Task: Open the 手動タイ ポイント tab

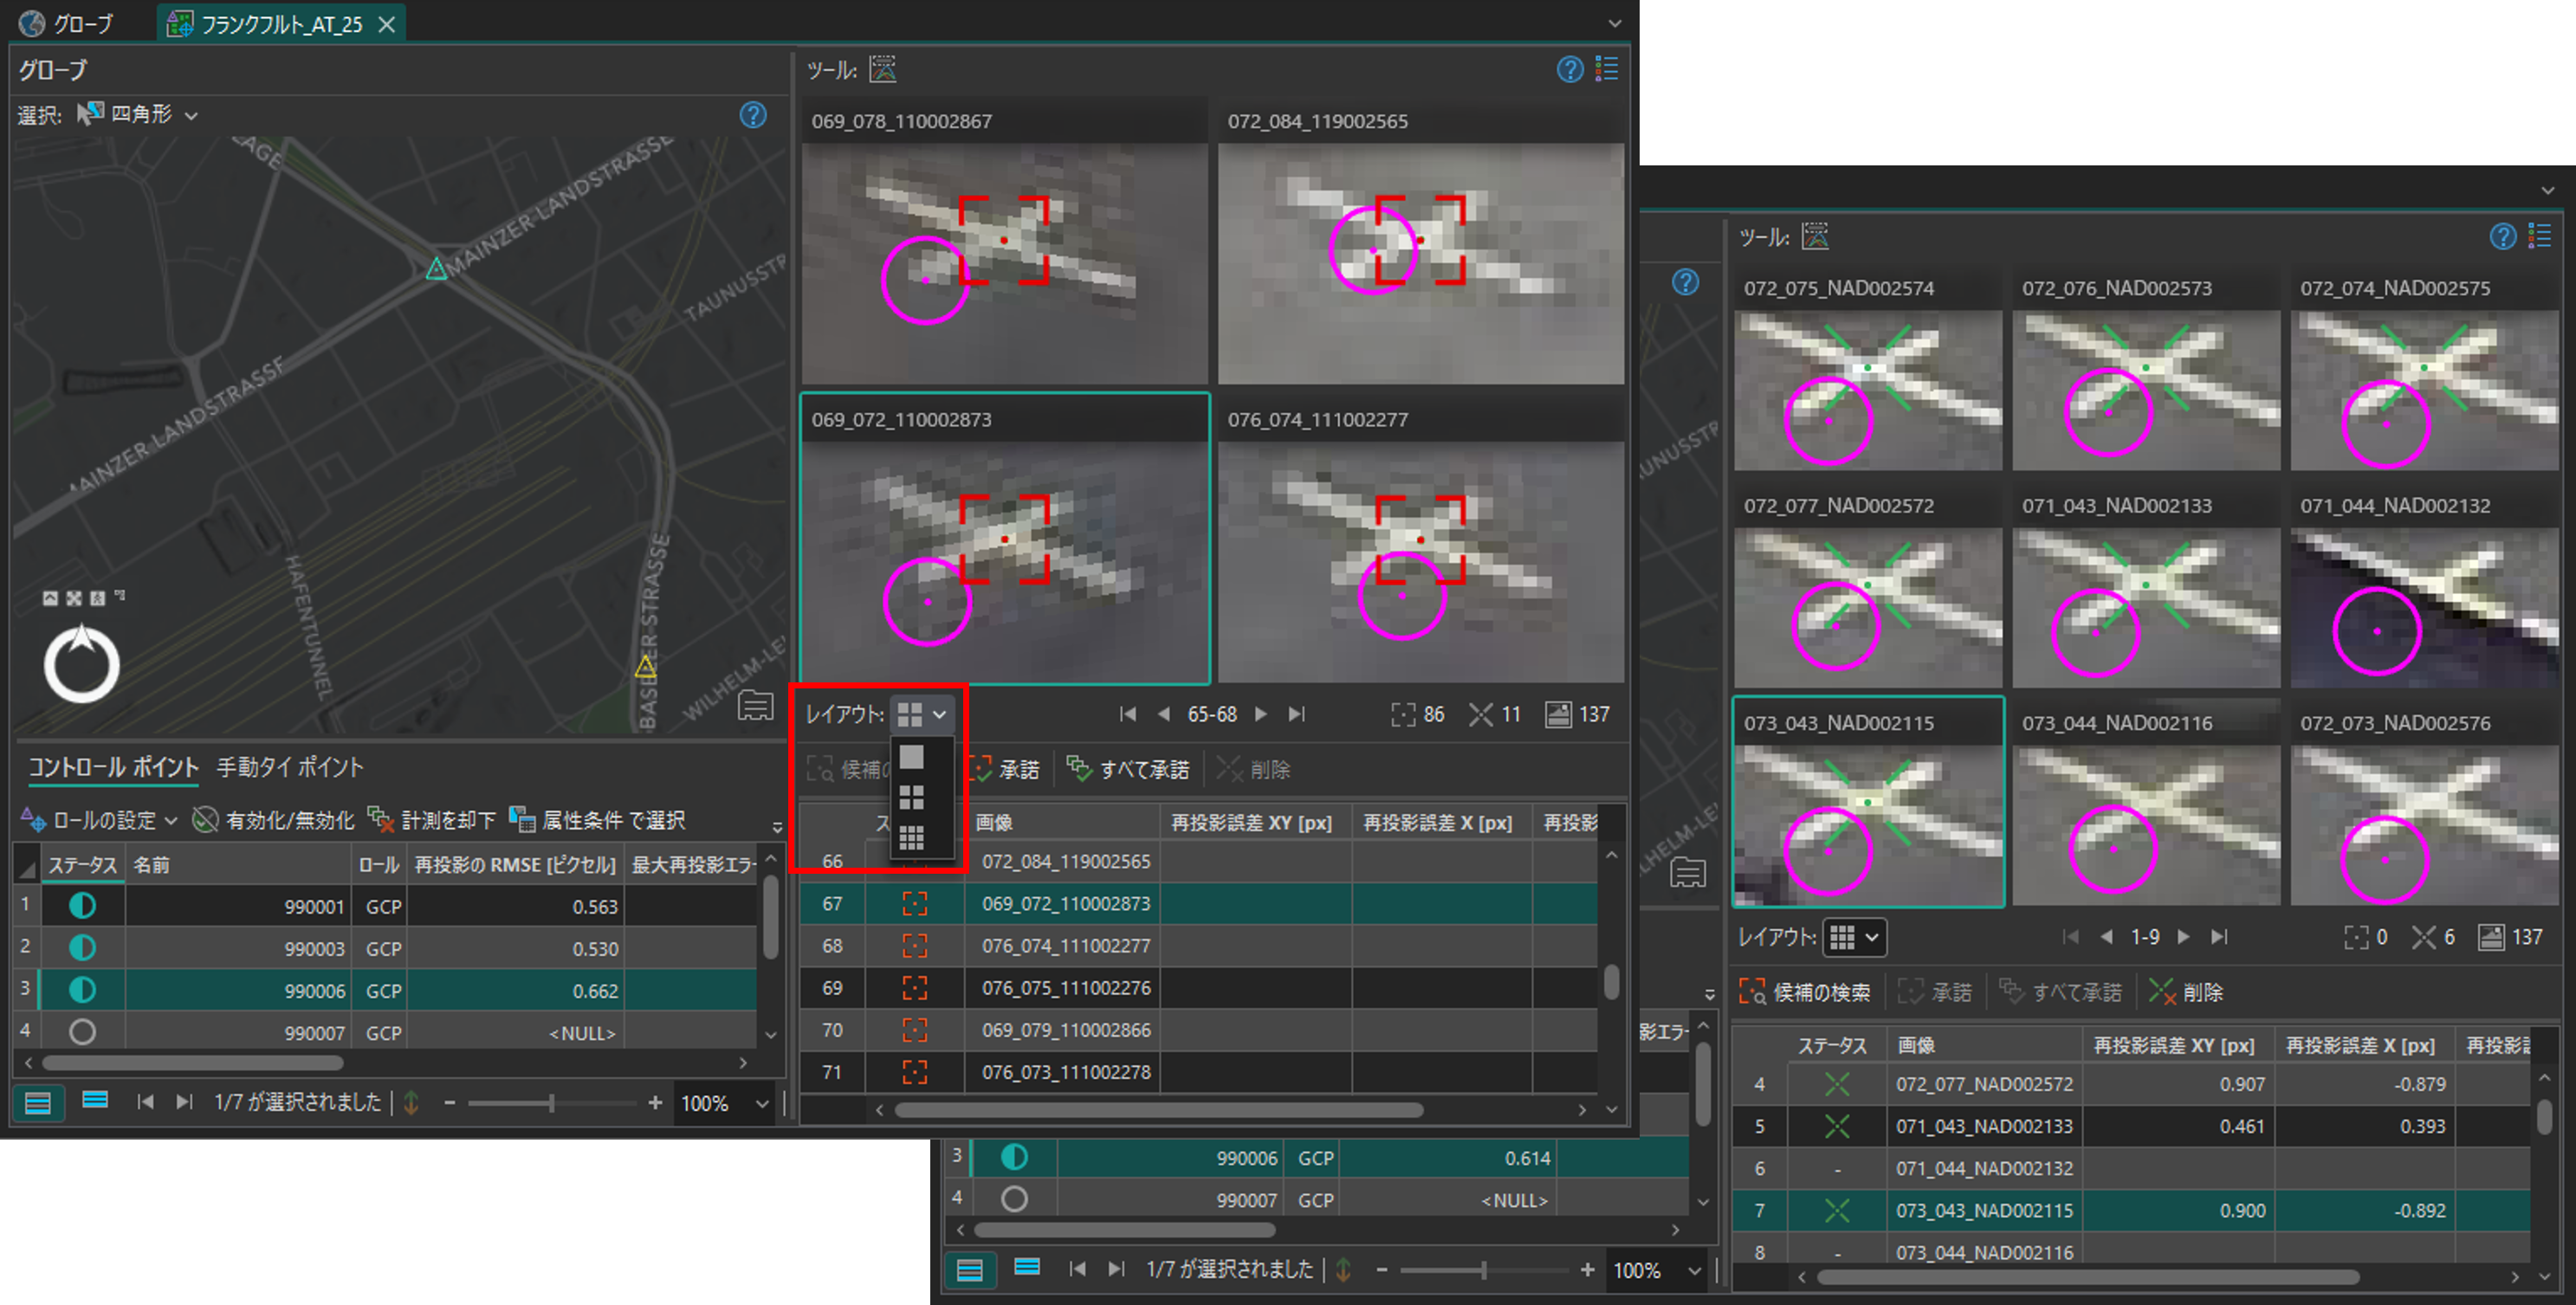Action: (x=290, y=767)
